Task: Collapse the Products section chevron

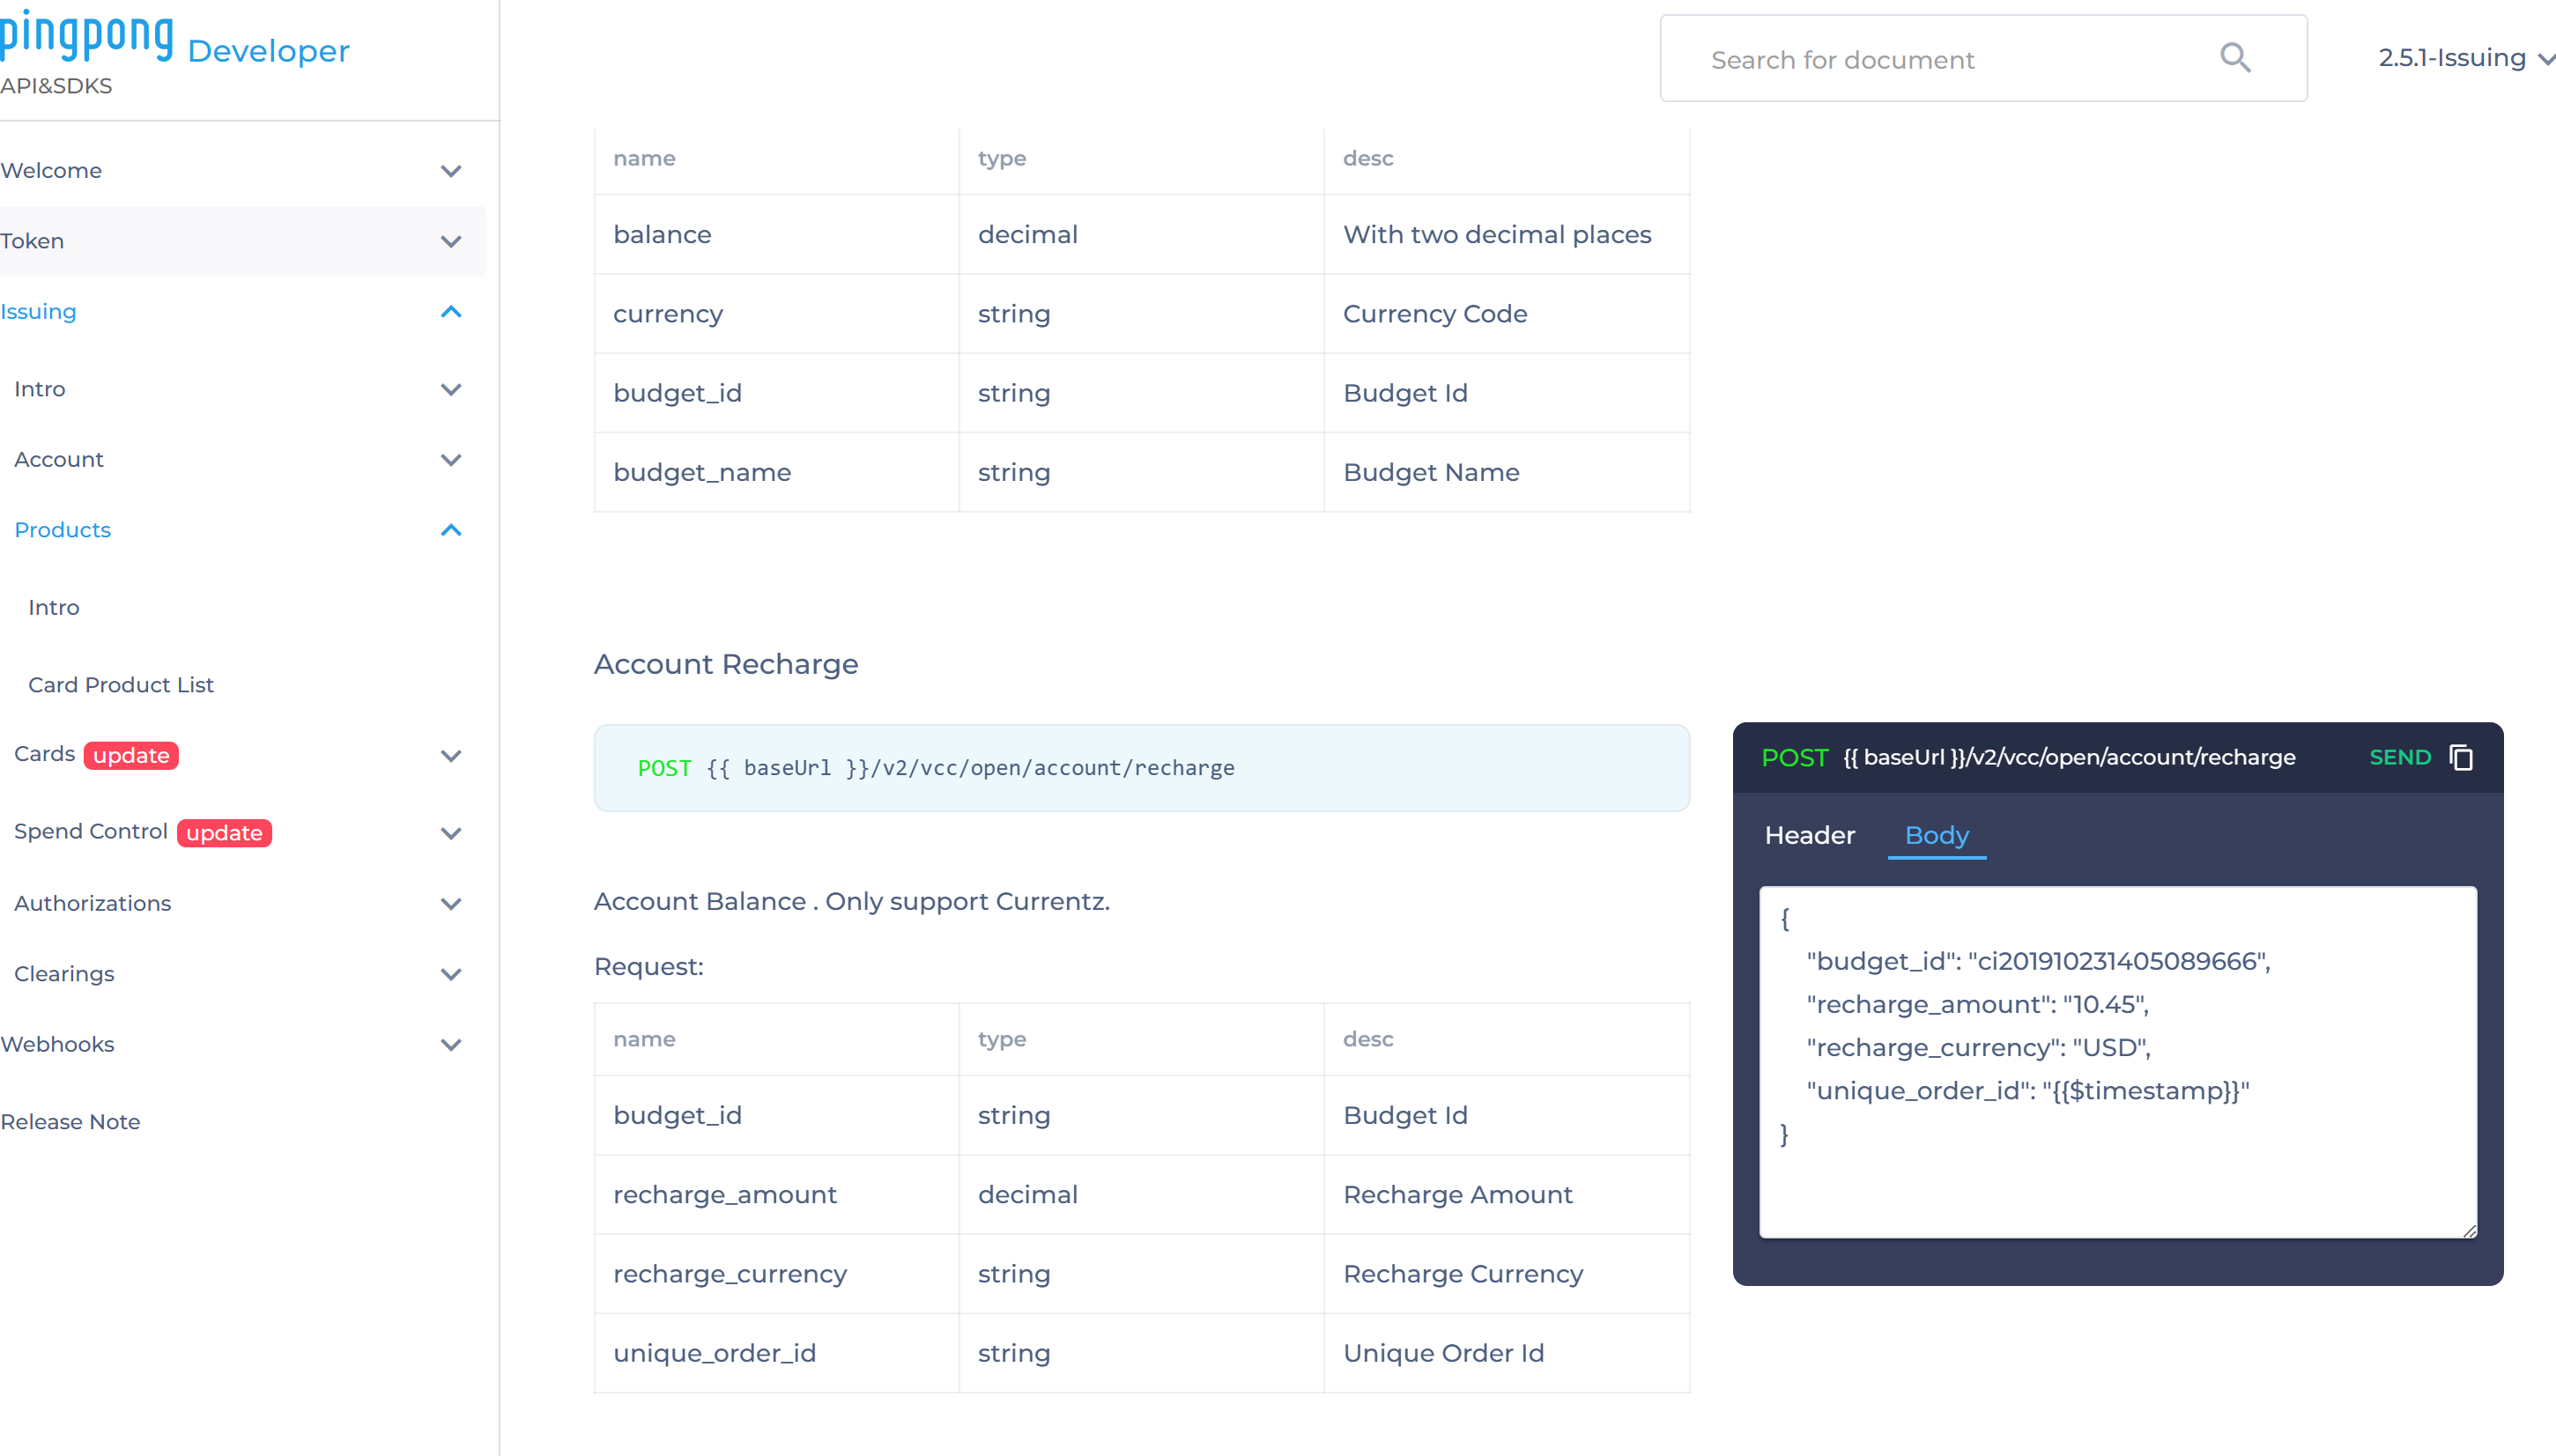Action: pyautogui.click(x=453, y=529)
